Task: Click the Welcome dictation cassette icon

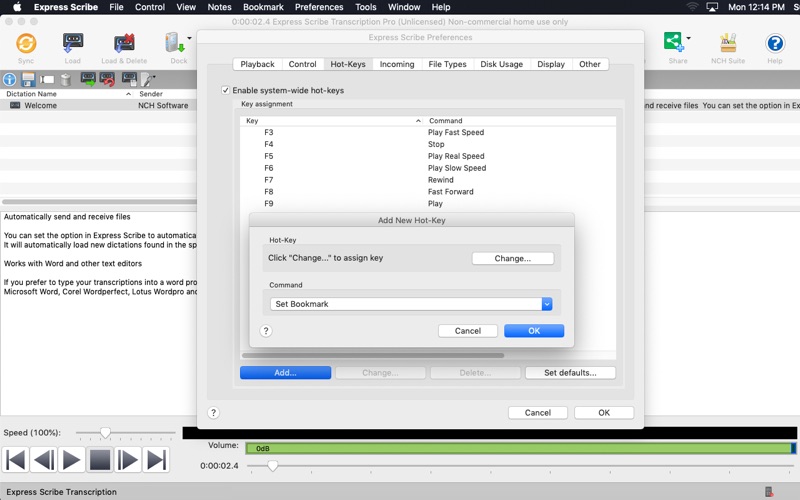Action: click(x=15, y=105)
